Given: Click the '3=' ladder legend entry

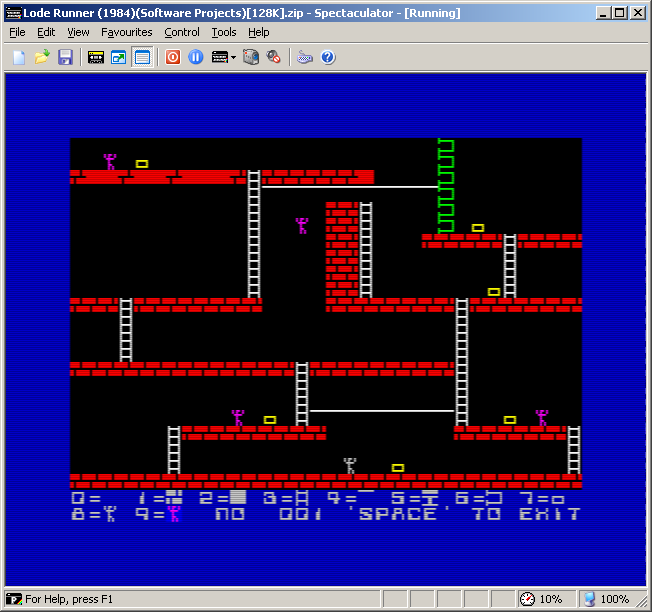Looking at the screenshot, I should [286, 498].
